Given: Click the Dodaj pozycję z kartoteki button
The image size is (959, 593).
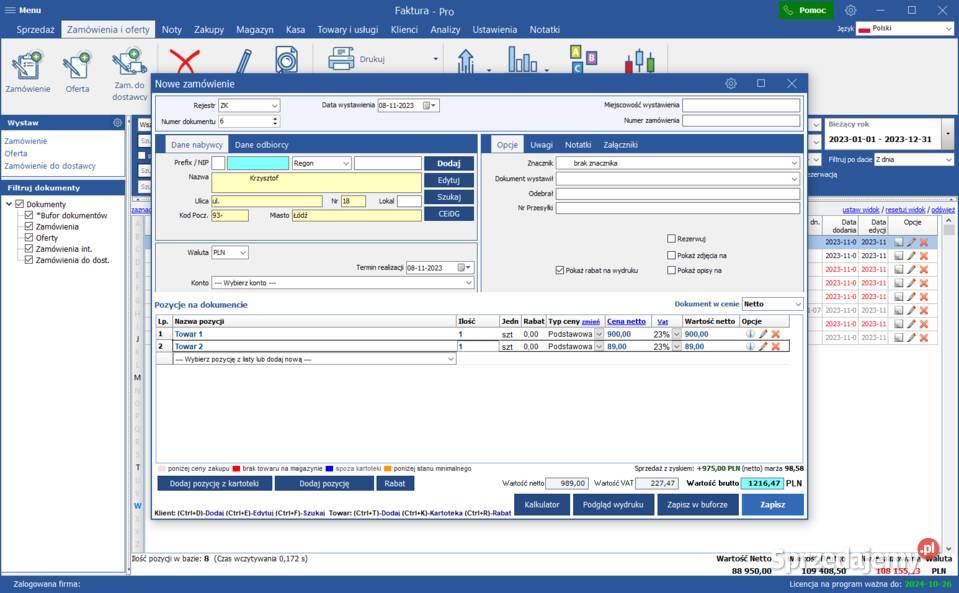Looking at the screenshot, I should click(214, 483).
